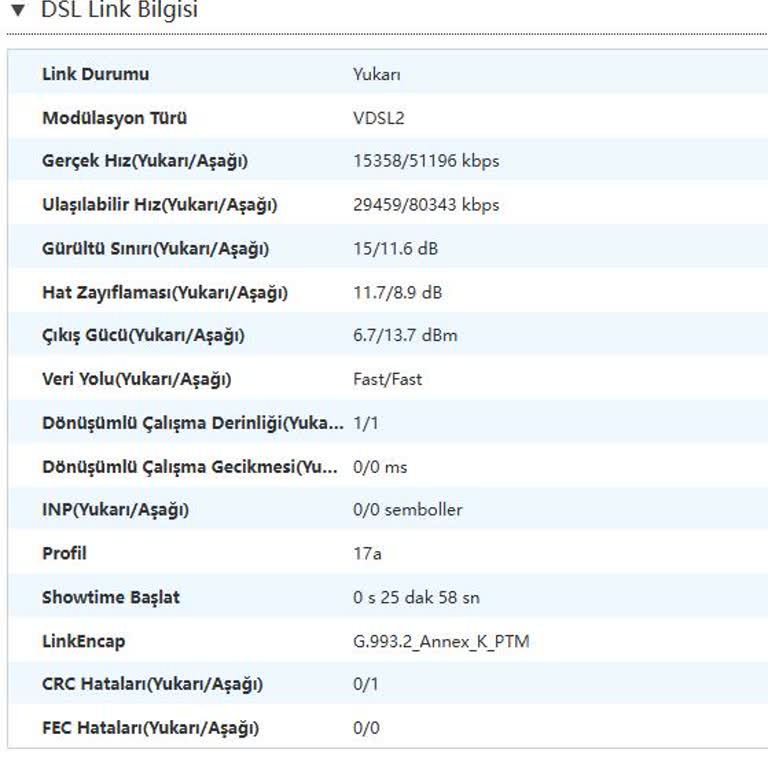Click the Çıkış Gücü(Yukarı/Aşağı) label
This screenshot has width=768, height=768.
pos(143,336)
